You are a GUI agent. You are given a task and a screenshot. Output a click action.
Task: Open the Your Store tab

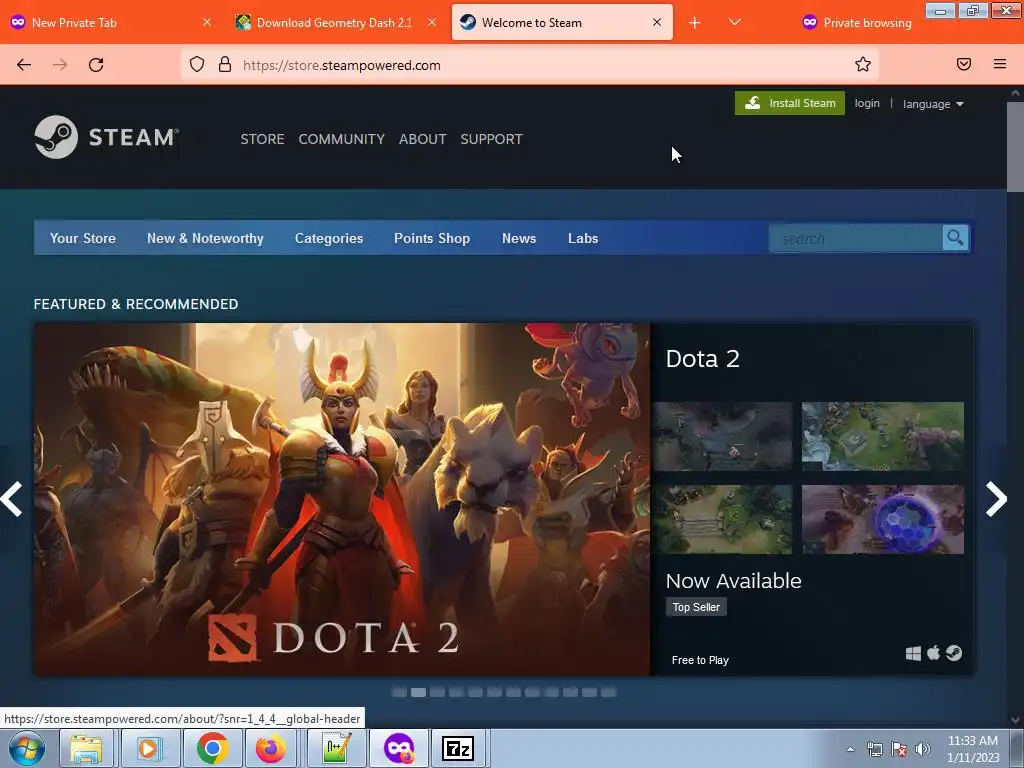[83, 238]
